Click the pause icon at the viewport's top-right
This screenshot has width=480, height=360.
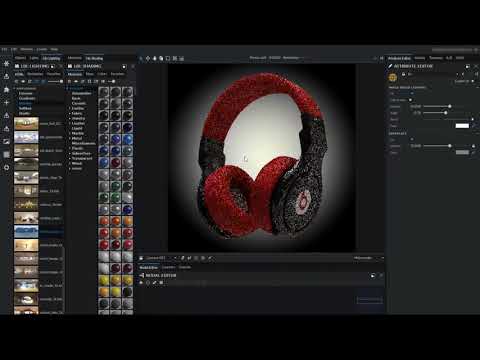click(x=382, y=58)
